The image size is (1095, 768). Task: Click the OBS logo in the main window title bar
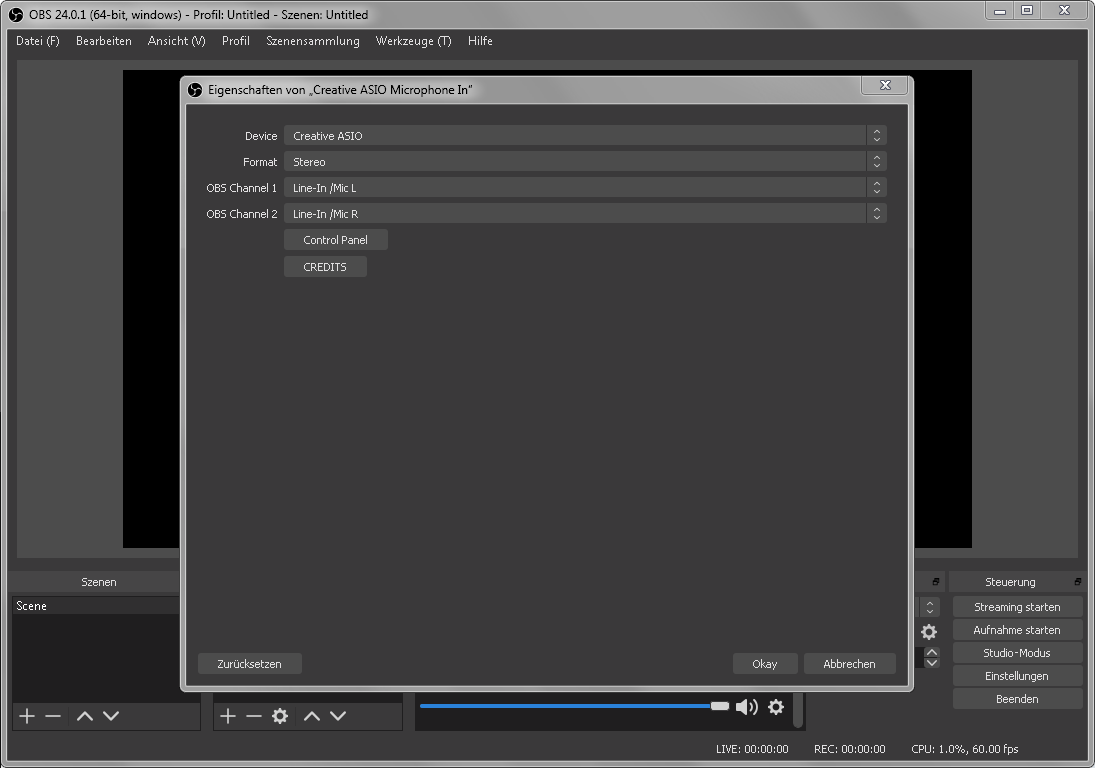(x=15, y=15)
